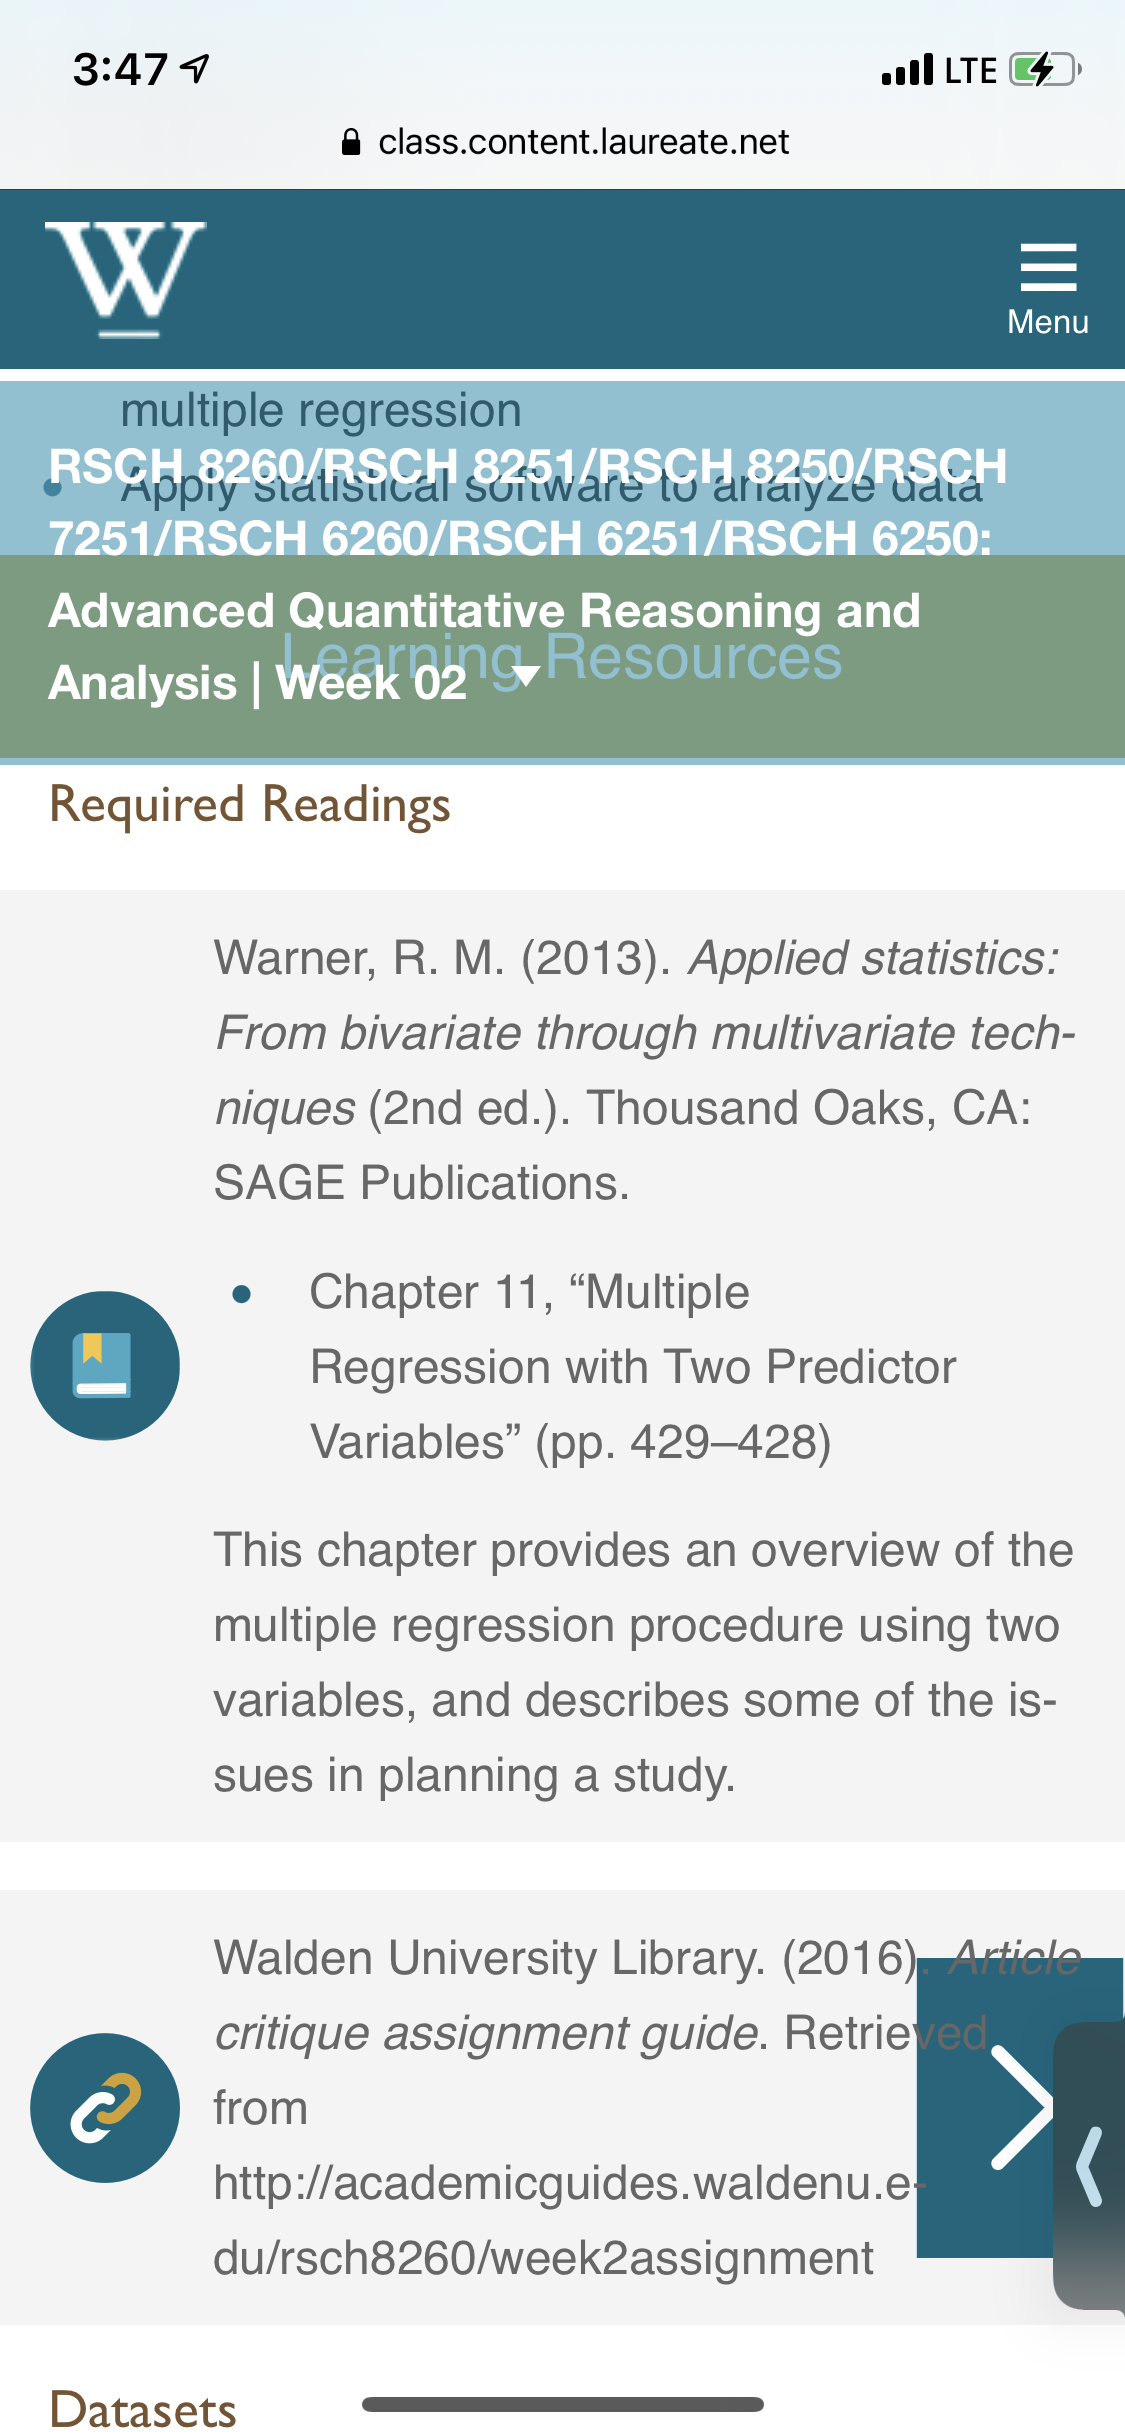Tap the location arrow beside the time
The width and height of the screenshot is (1125, 2436).
pos(195,68)
